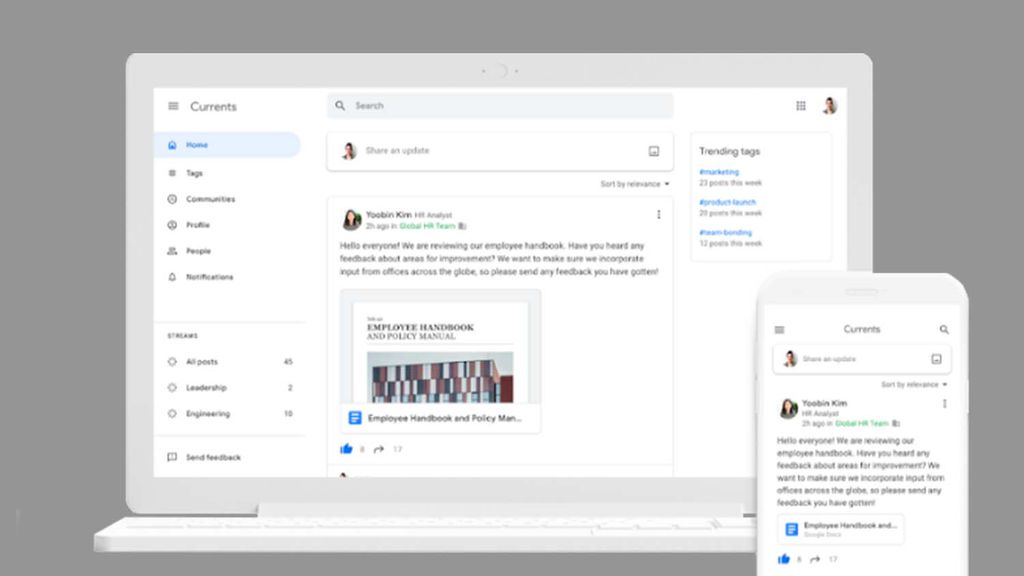The image size is (1024, 576).
Task: Click the #marketing trending tag
Action: (719, 172)
